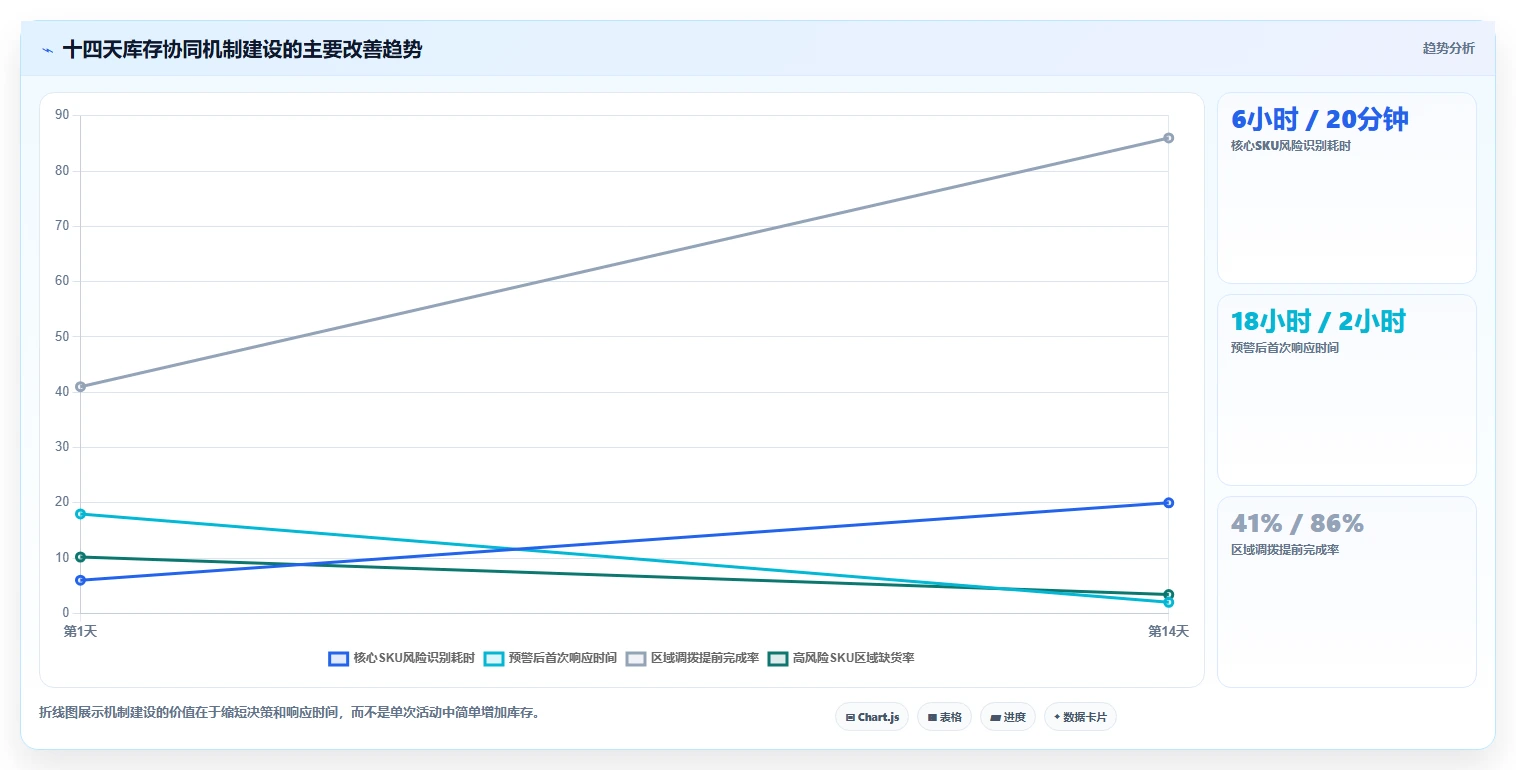Click the 核心SKU风险识别耗时 legend label
The width and height of the screenshot is (1516, 770).
coord(414,658)
